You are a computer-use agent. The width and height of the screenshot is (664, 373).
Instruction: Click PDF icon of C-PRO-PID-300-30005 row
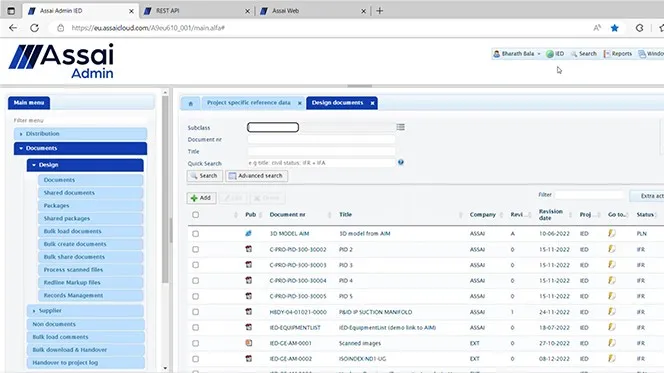coord(249,296)
